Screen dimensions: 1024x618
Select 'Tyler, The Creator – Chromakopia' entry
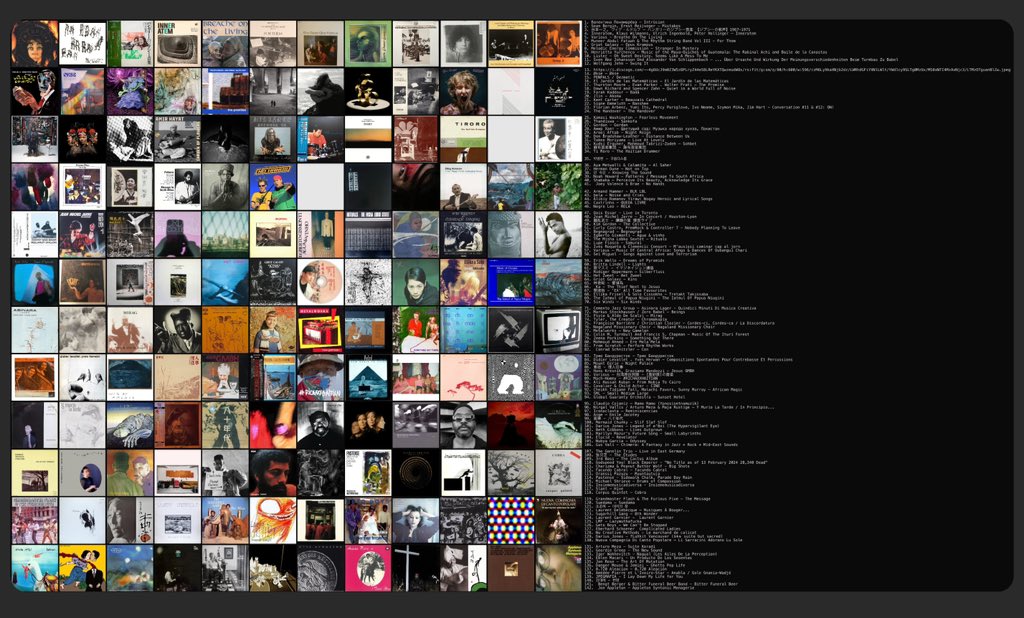[626, 319]
